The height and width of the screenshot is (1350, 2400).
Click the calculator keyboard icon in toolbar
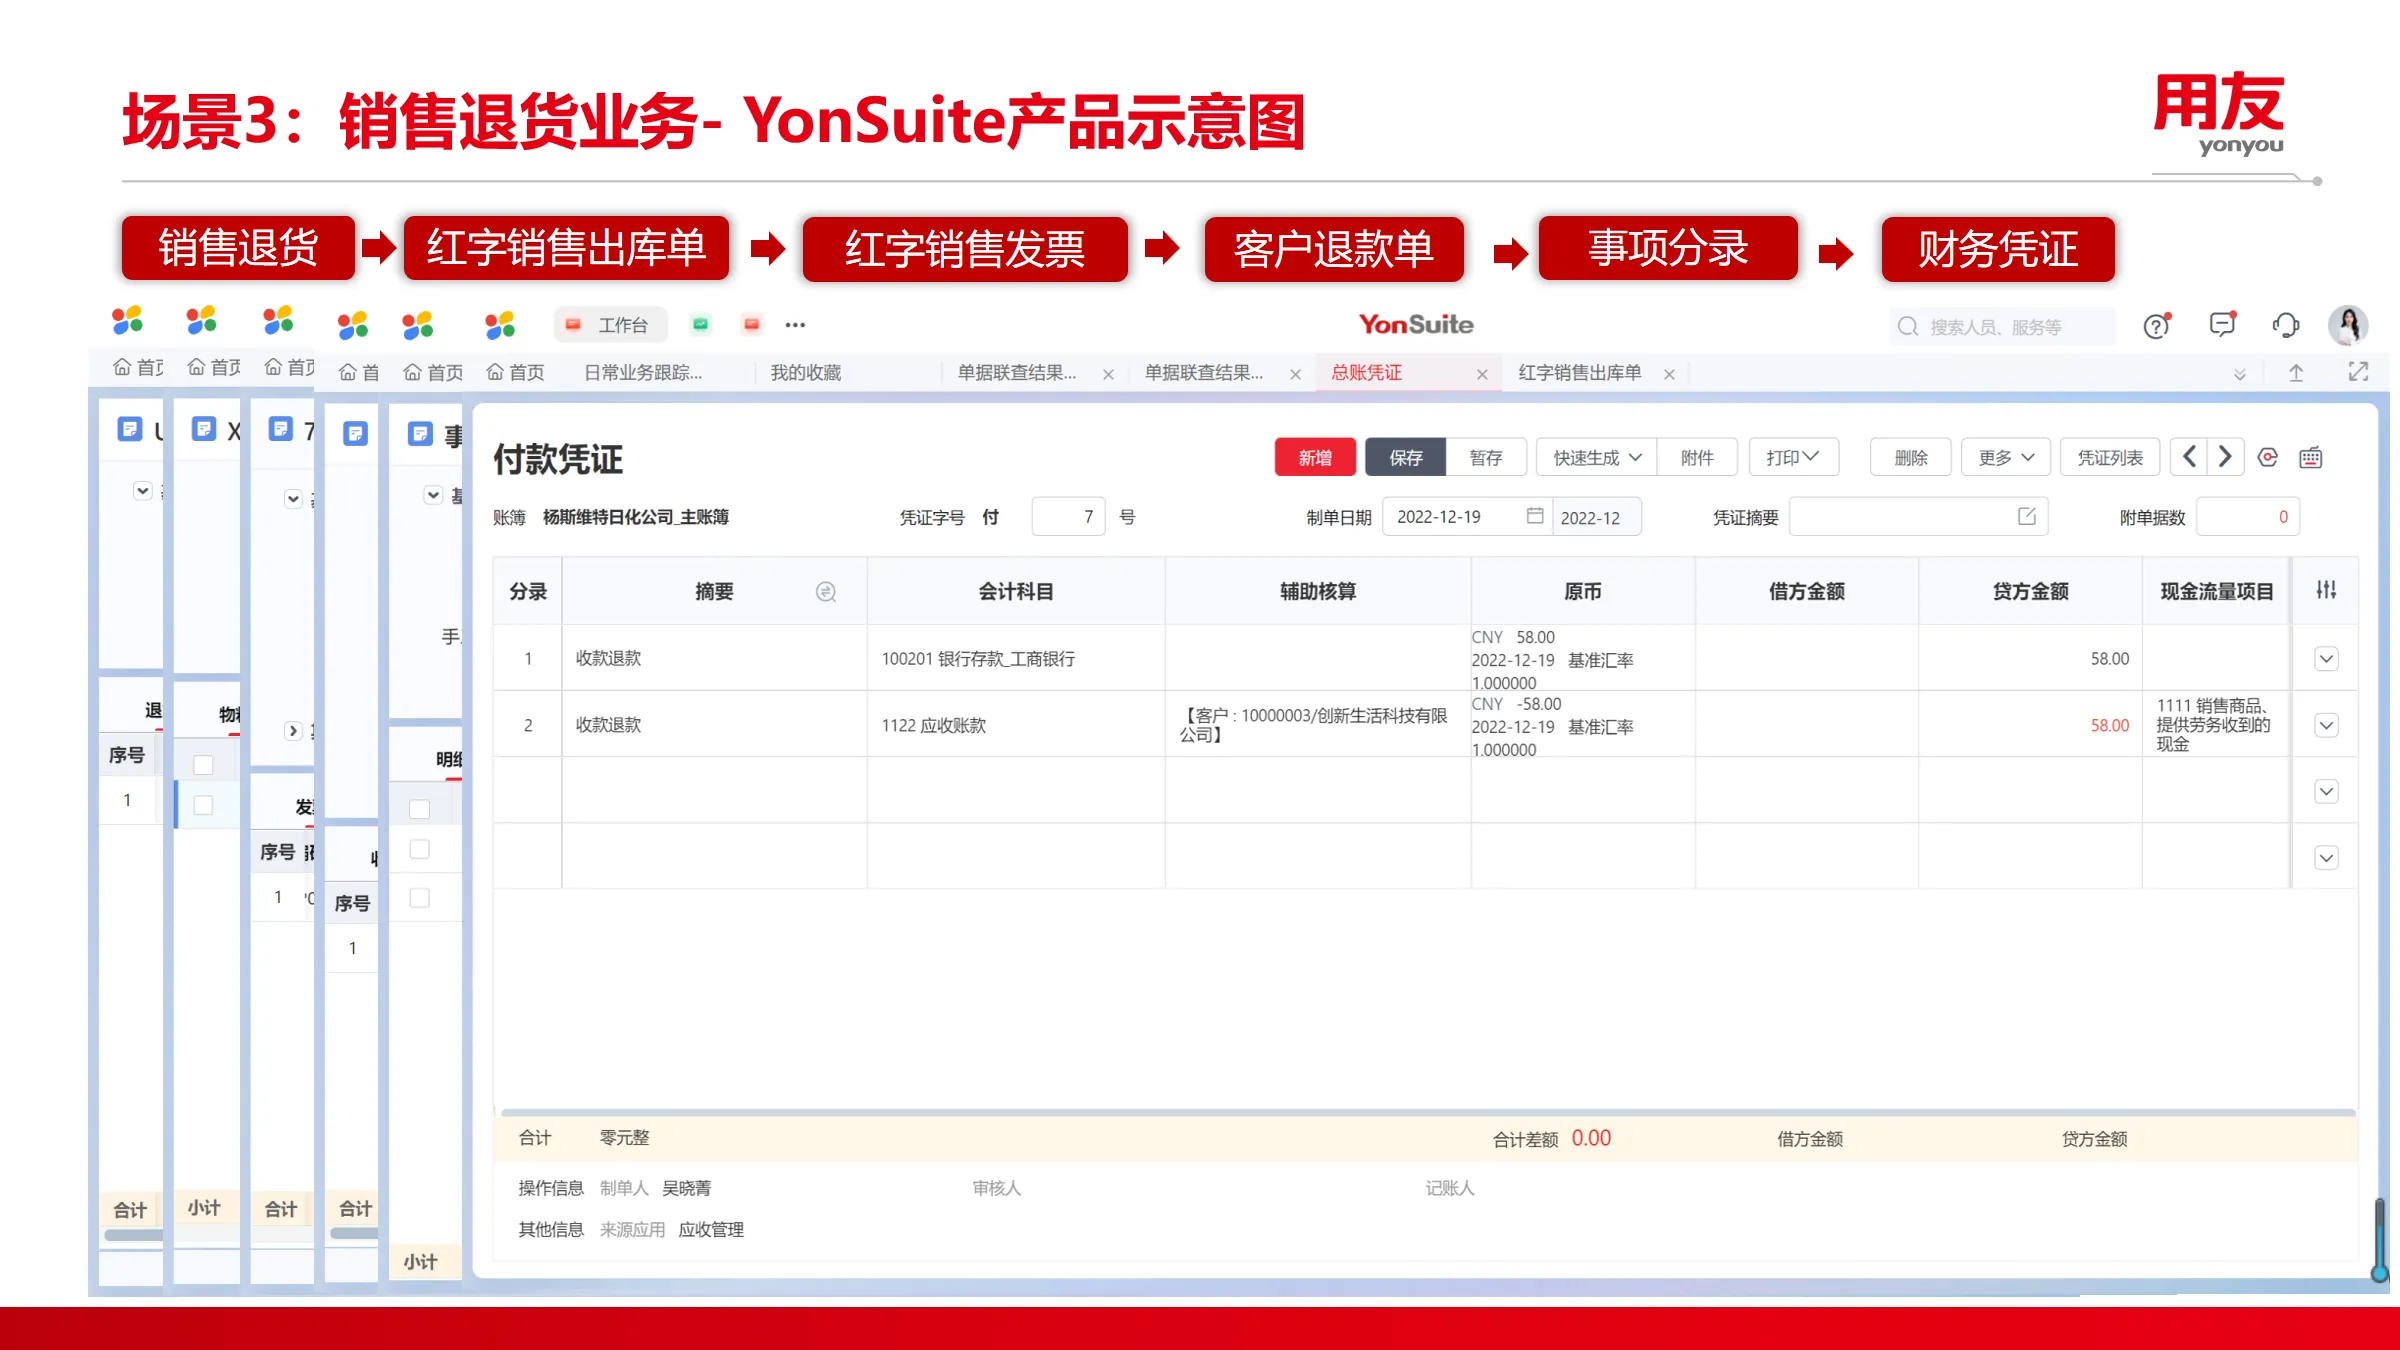(2311, 458)
